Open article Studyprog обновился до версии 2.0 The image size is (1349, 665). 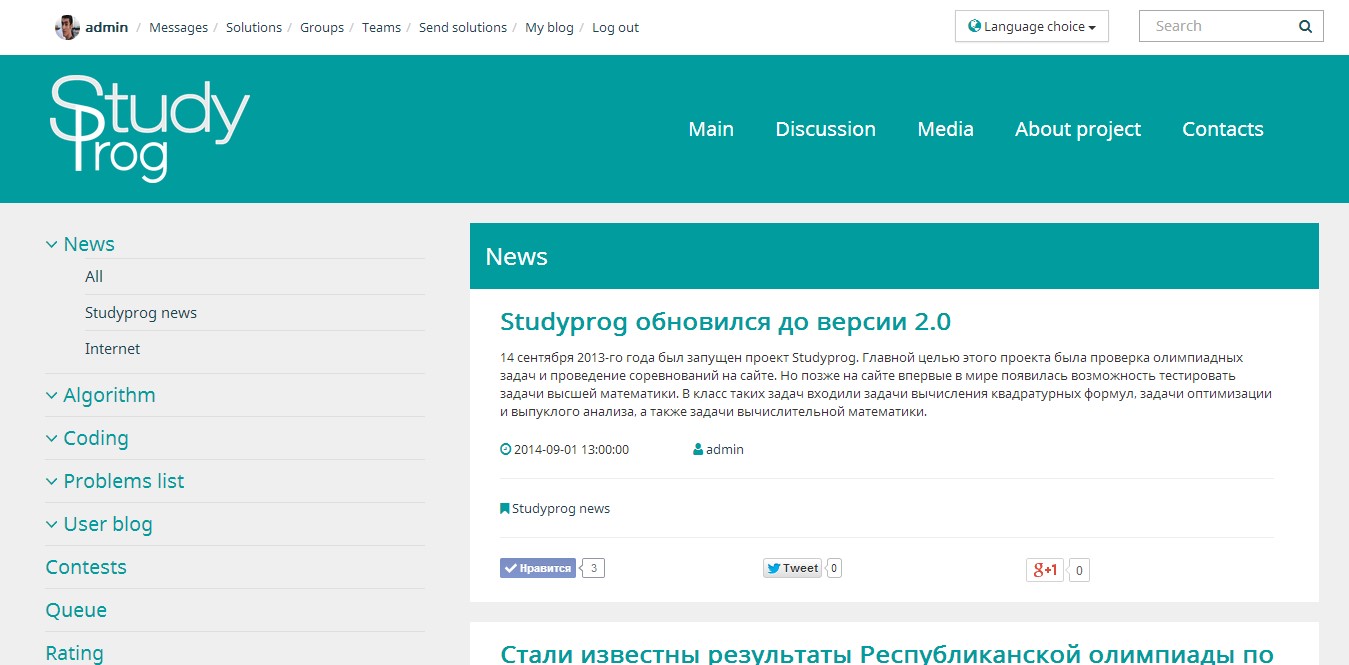tap(725, 322)
